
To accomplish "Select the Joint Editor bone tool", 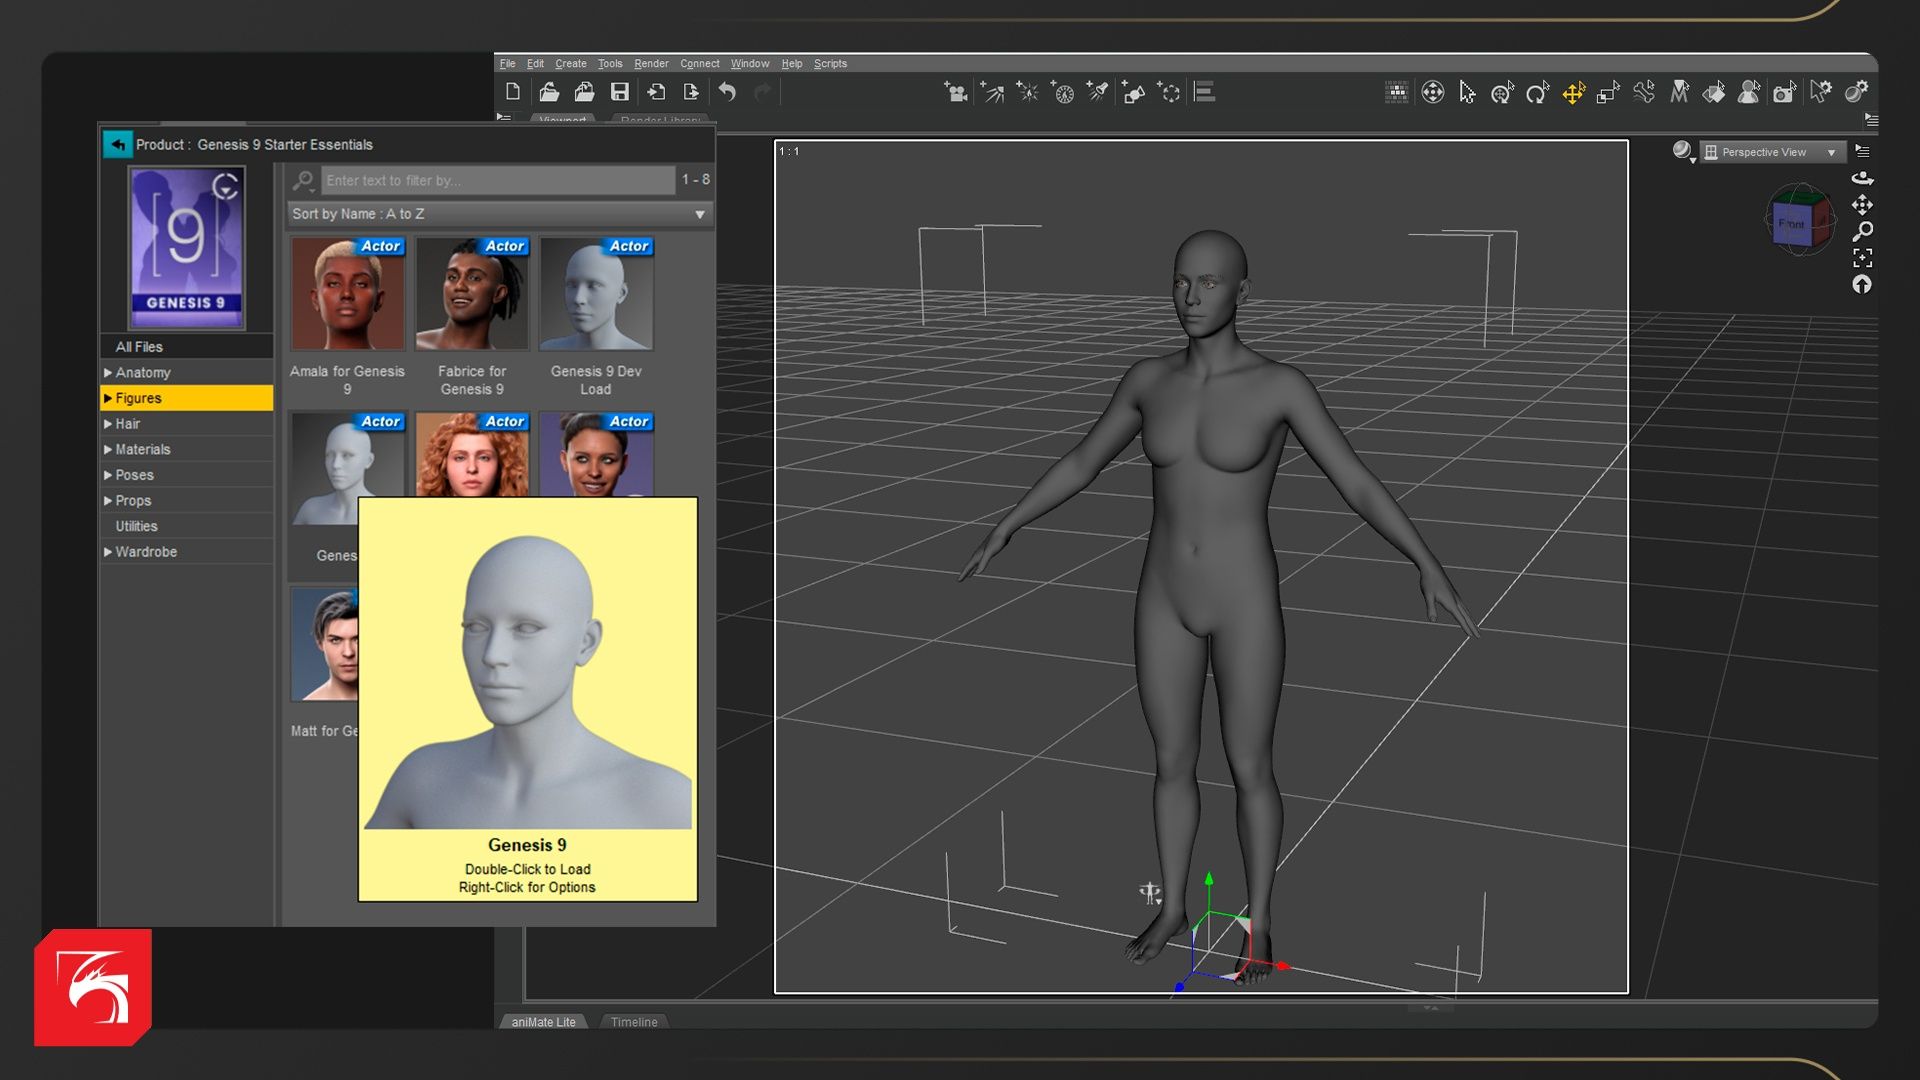I will (x=1644, y=92).
